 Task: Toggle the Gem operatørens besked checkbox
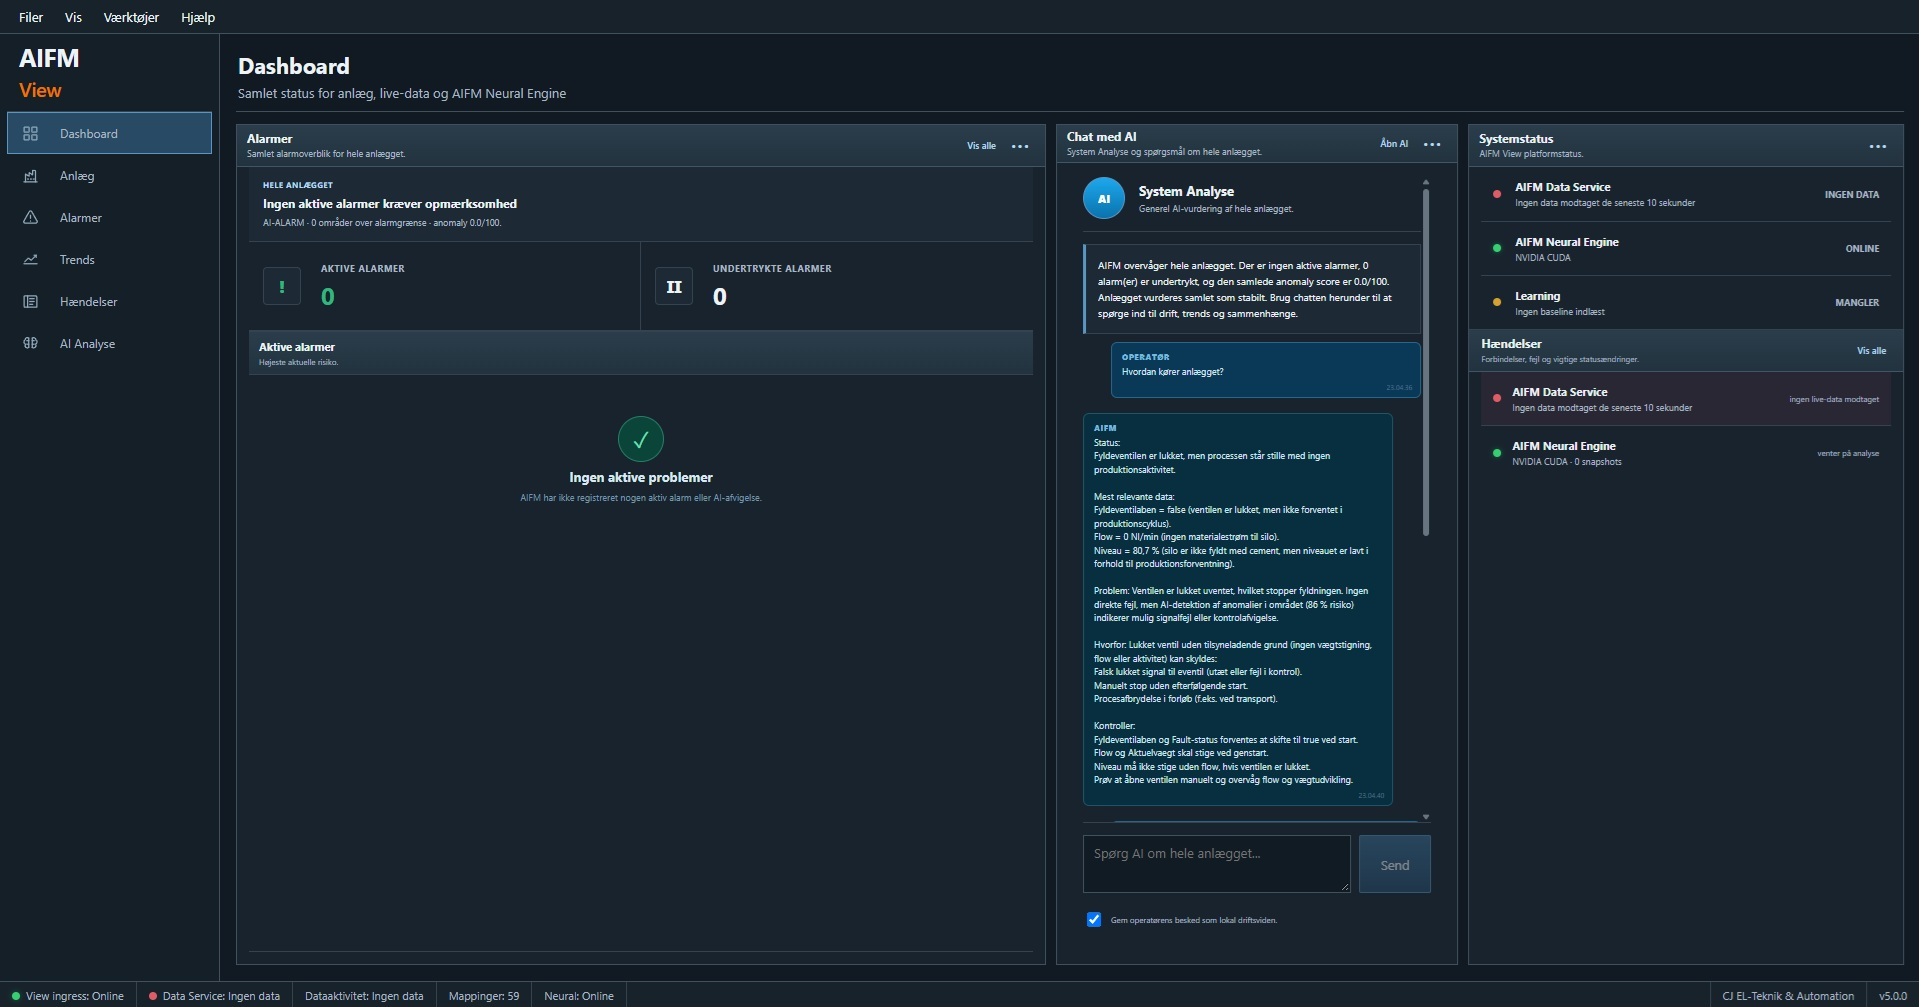1094,920
